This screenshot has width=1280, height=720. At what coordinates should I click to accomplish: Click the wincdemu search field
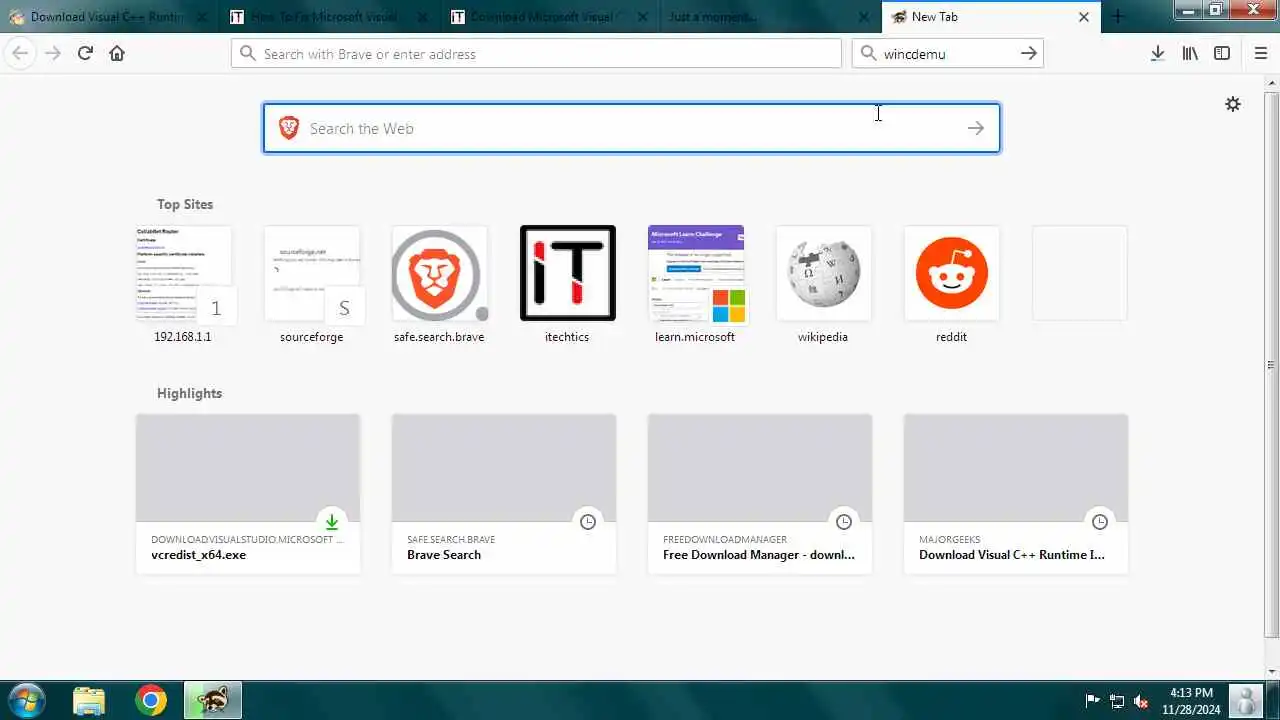[x=948, y=54]
